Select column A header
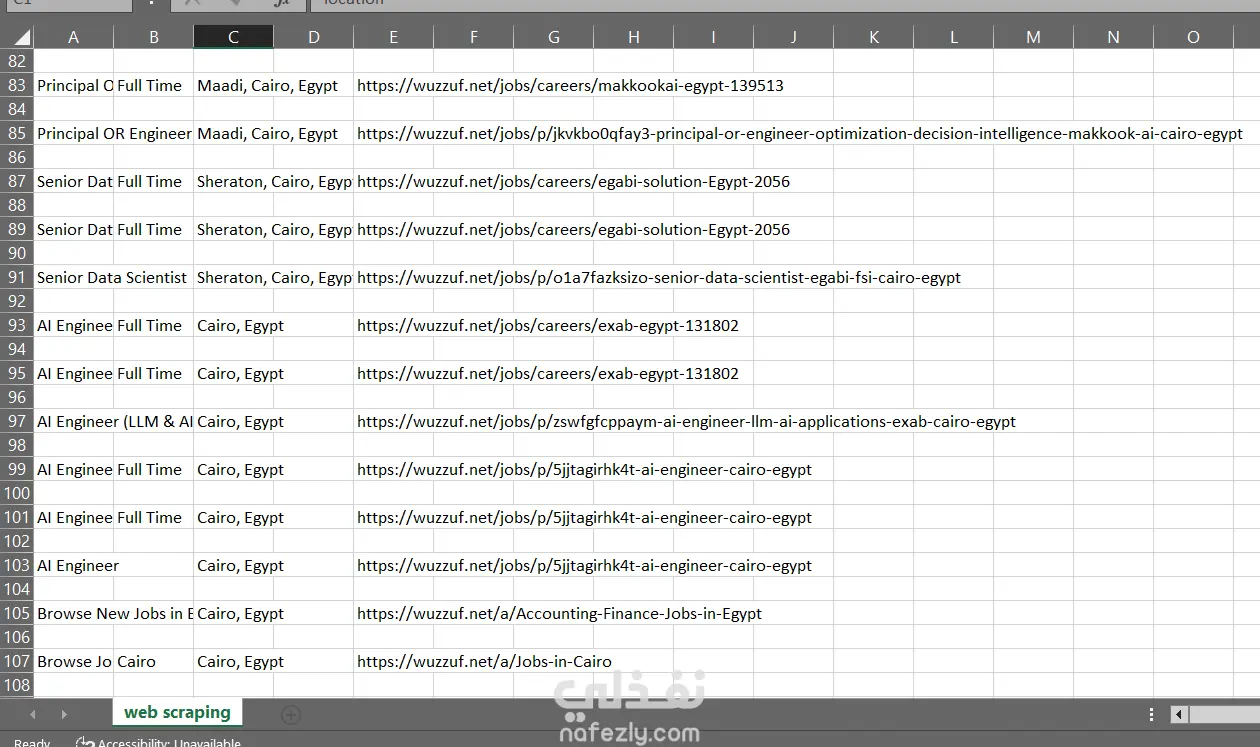 (73, 37)
